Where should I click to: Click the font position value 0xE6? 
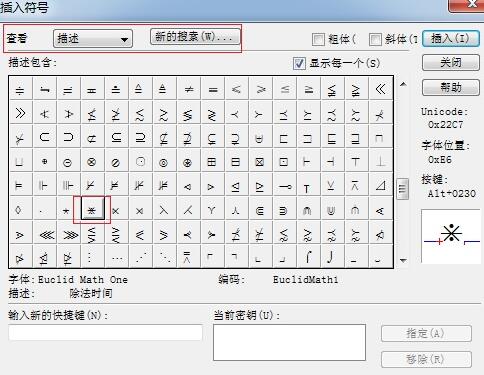(x=440, y=160)
